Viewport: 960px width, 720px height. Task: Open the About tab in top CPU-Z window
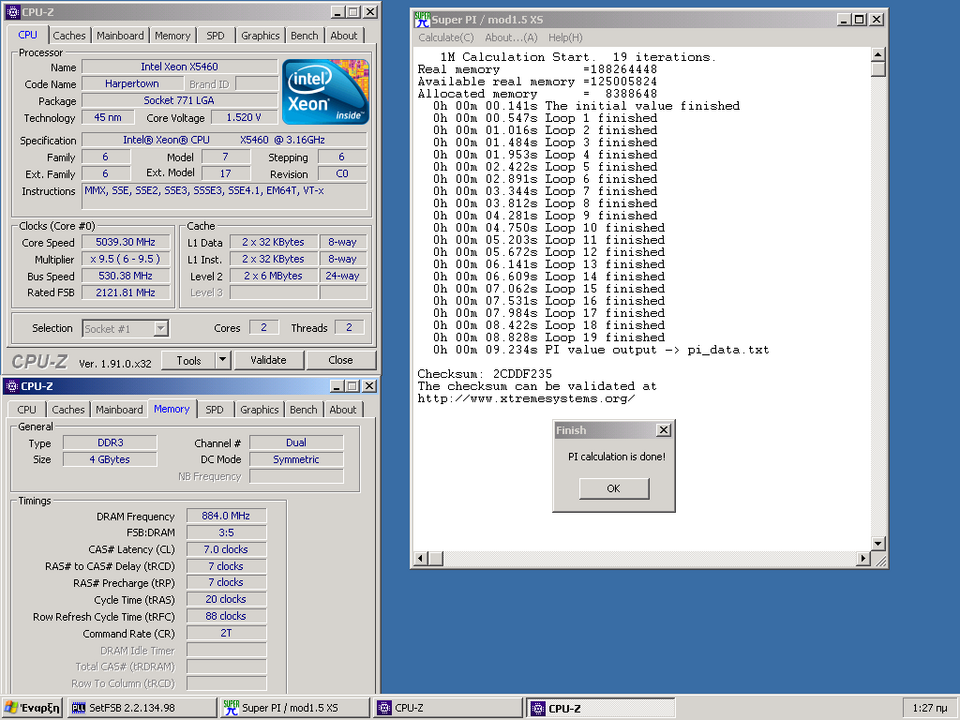coord(344,36)
